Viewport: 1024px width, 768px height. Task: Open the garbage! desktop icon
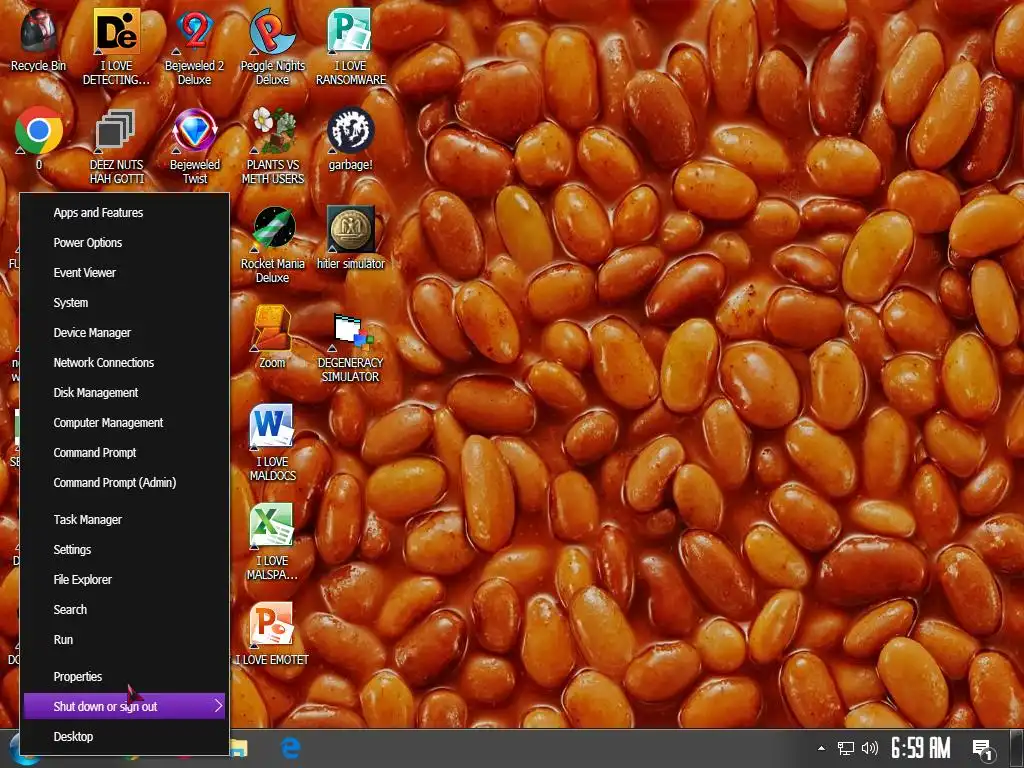pos(351,138)
